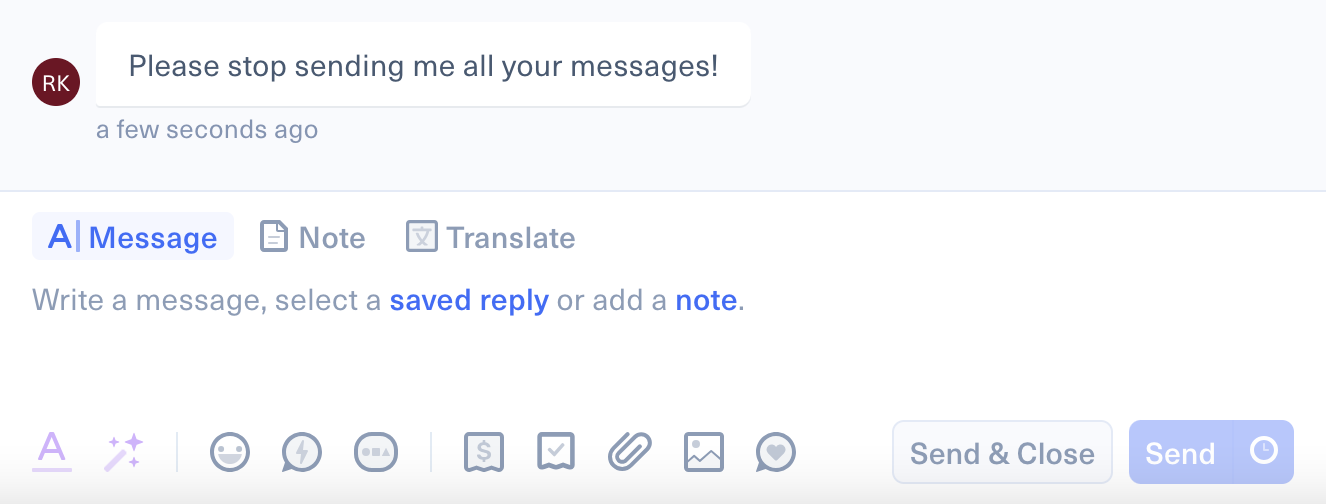The height and width of the screenshot is (504, 1326).
Task: Switch to the Note tab
Action: [x=313, y=237]
